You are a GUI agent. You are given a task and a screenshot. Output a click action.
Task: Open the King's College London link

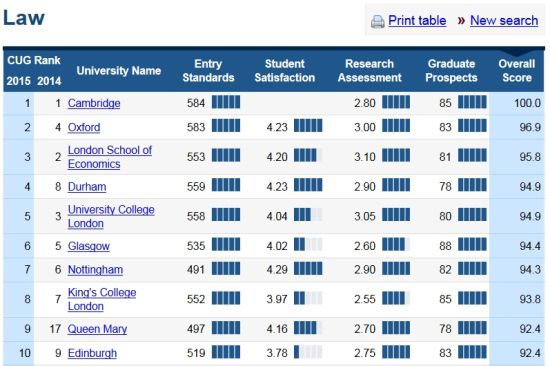pyautogui.click(x=102, y=299)
